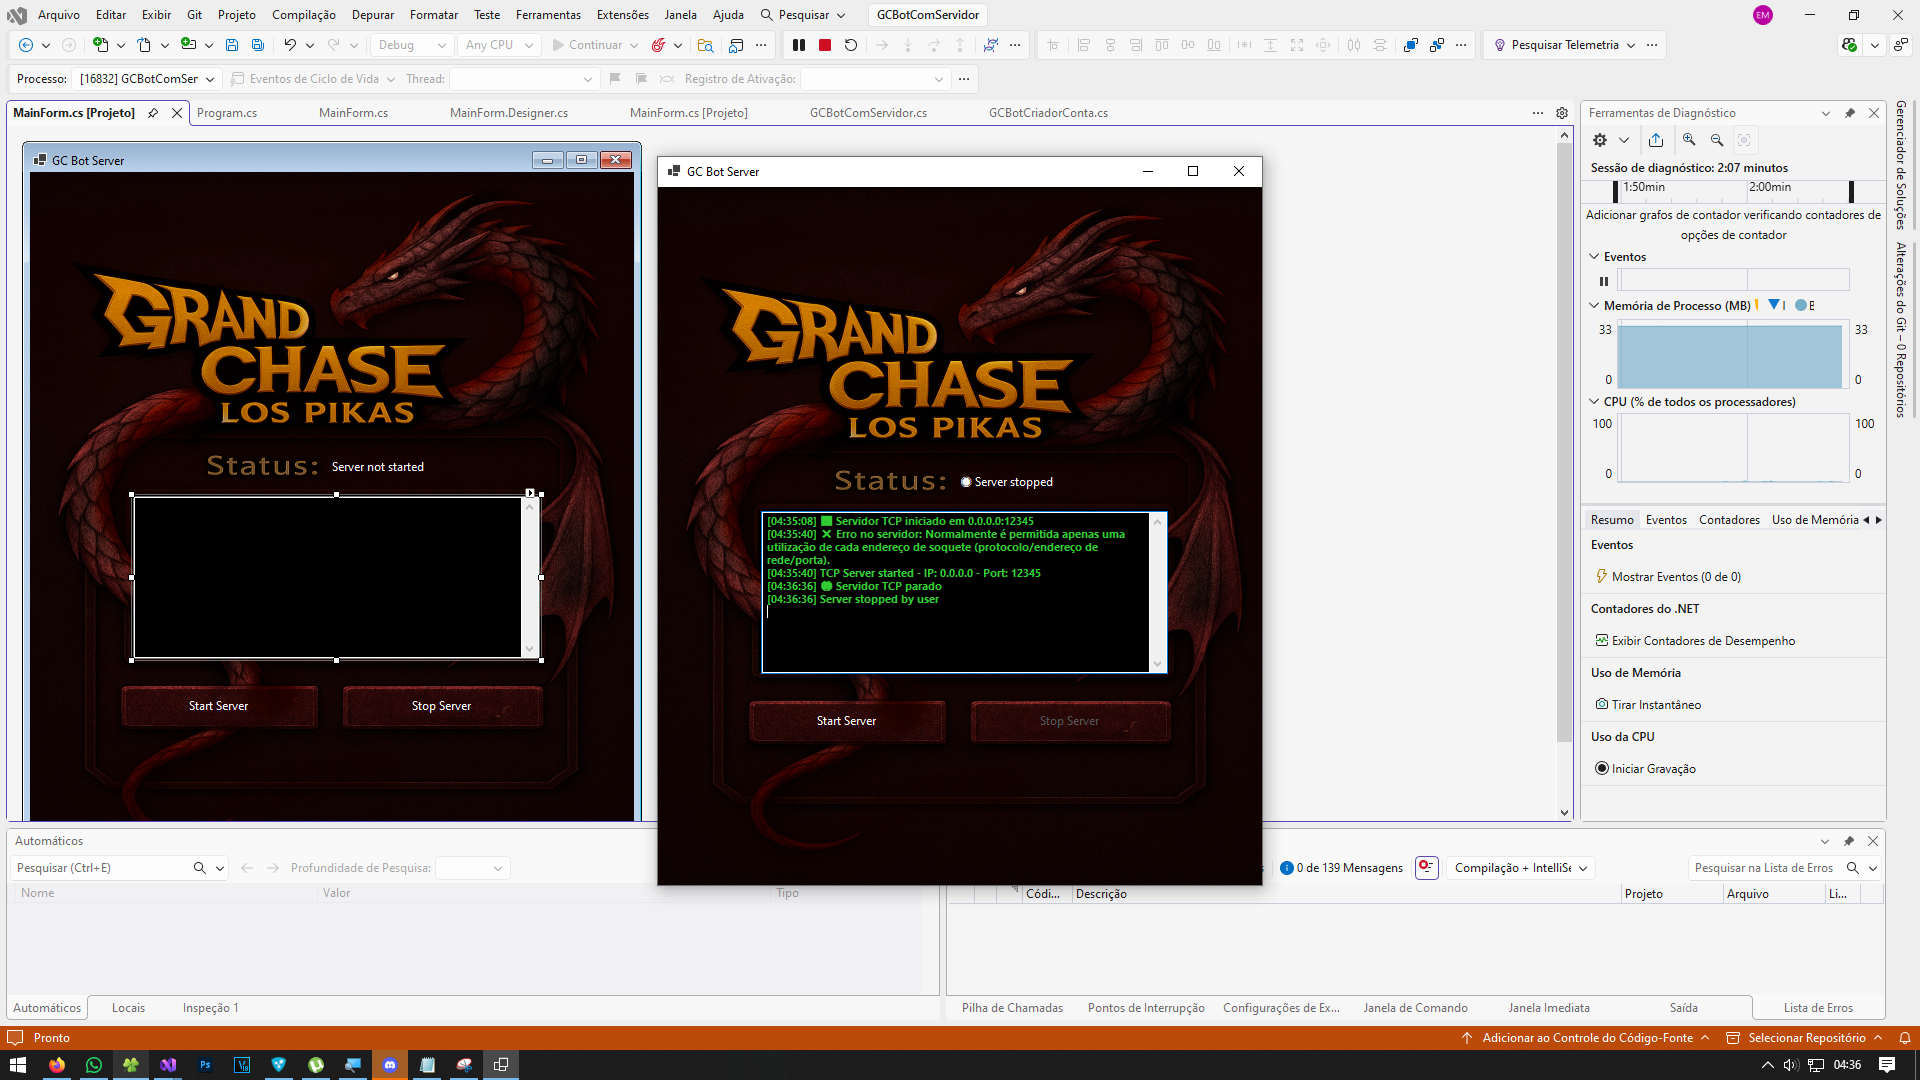Export the diagnostic session report icon
The height and width of the screenshot is (1080, 1920).
tap(1656, 140)
